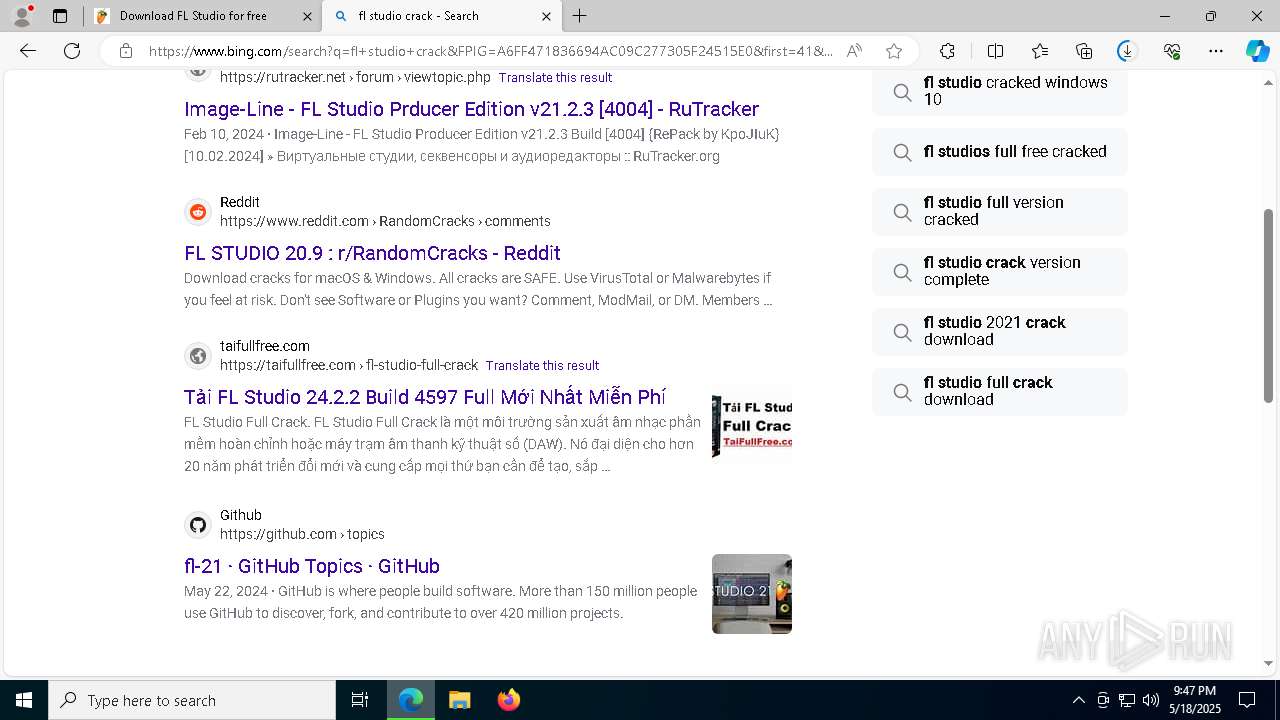Search 'fl studio cracked windows 10' suggestion
Viewport: 1280px width, 720px height.
[x=1000, y=92]
